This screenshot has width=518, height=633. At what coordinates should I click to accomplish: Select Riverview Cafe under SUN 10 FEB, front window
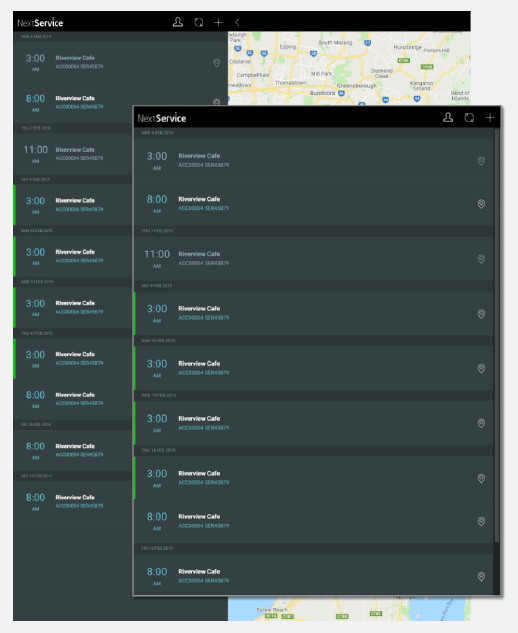pos(199,363)
